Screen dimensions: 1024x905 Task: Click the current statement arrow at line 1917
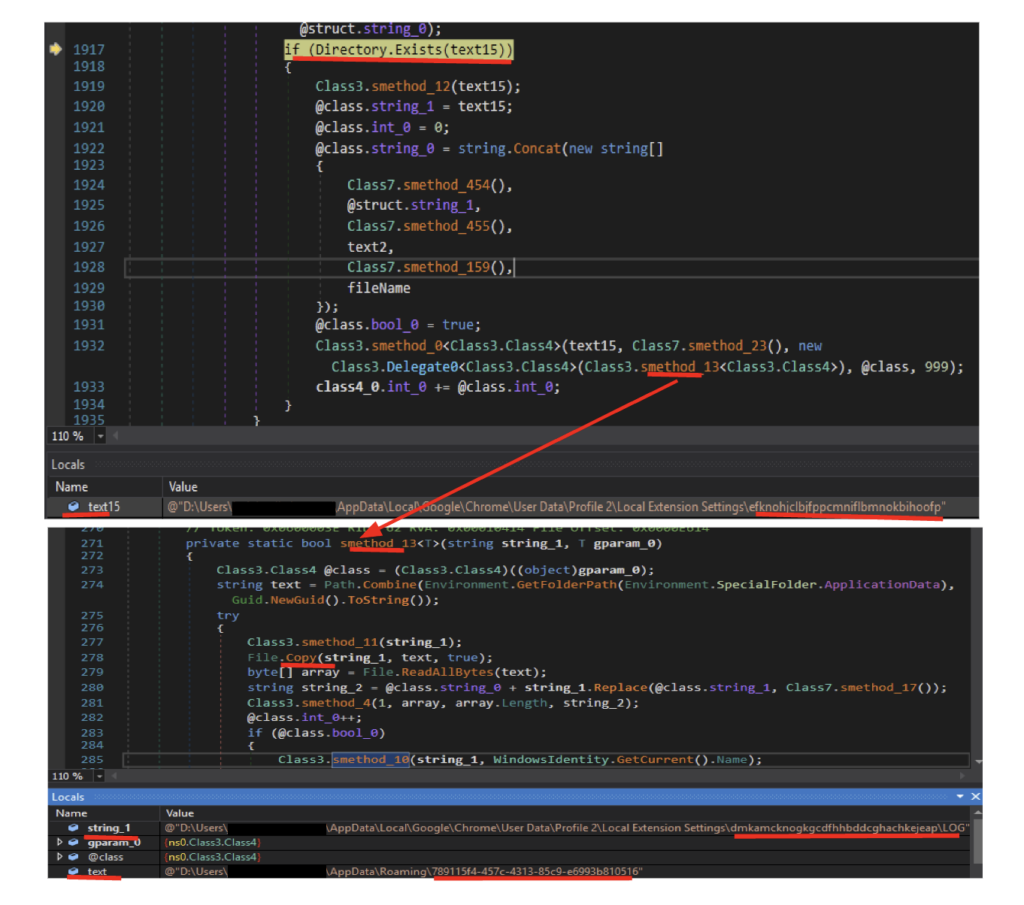[x=55, y=49]
